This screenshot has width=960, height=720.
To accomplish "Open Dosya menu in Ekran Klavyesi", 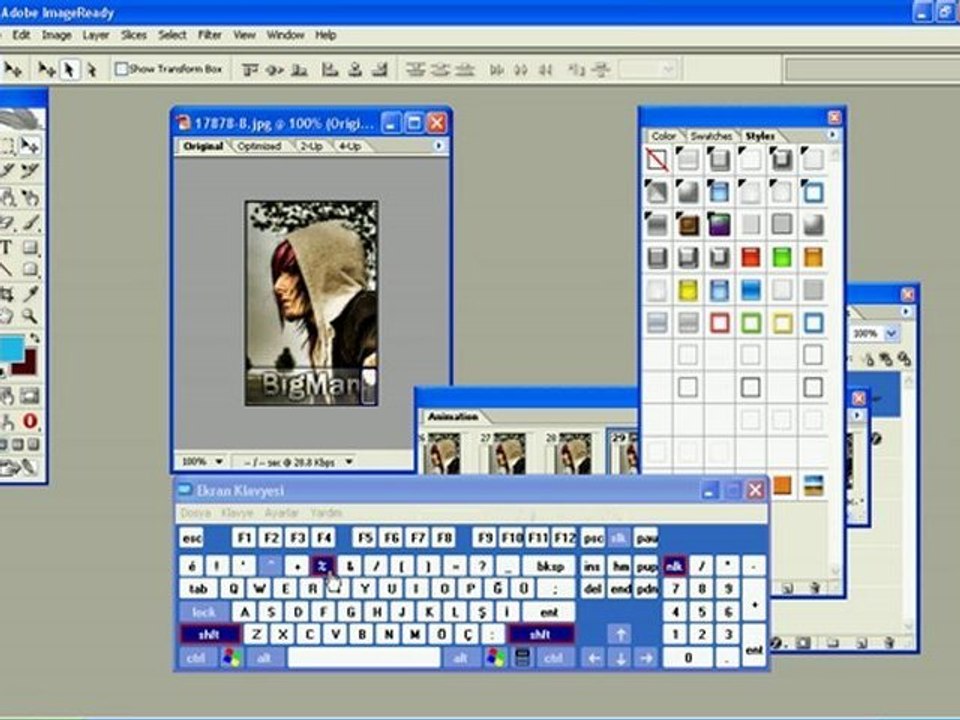I will click(x=195, y=513).
